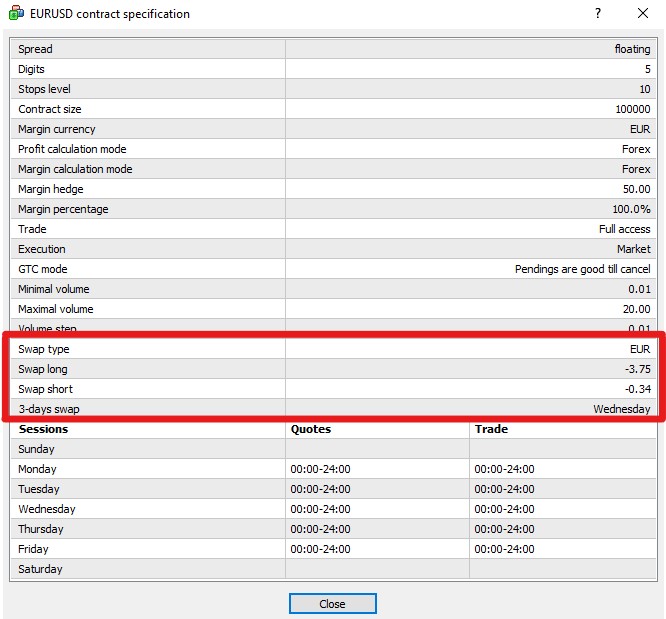Click the Swap short value -0.34
This screenshot has width=666, height=619.
coord(637,389)
